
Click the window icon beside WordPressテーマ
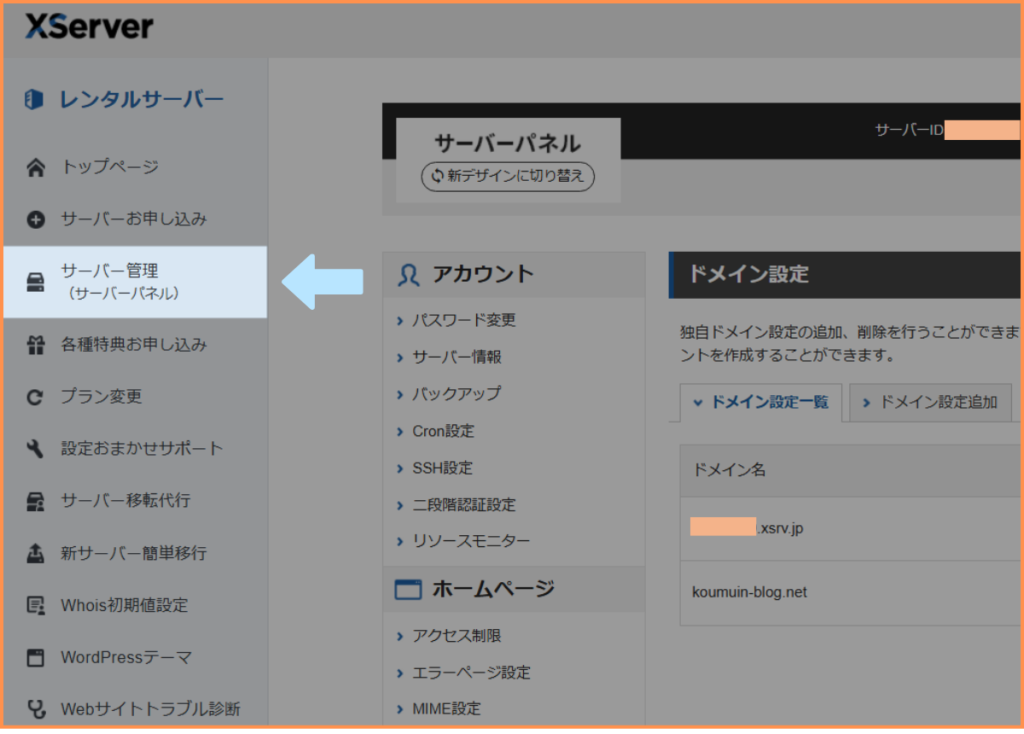pyautogui.click(x=36, y=658)
